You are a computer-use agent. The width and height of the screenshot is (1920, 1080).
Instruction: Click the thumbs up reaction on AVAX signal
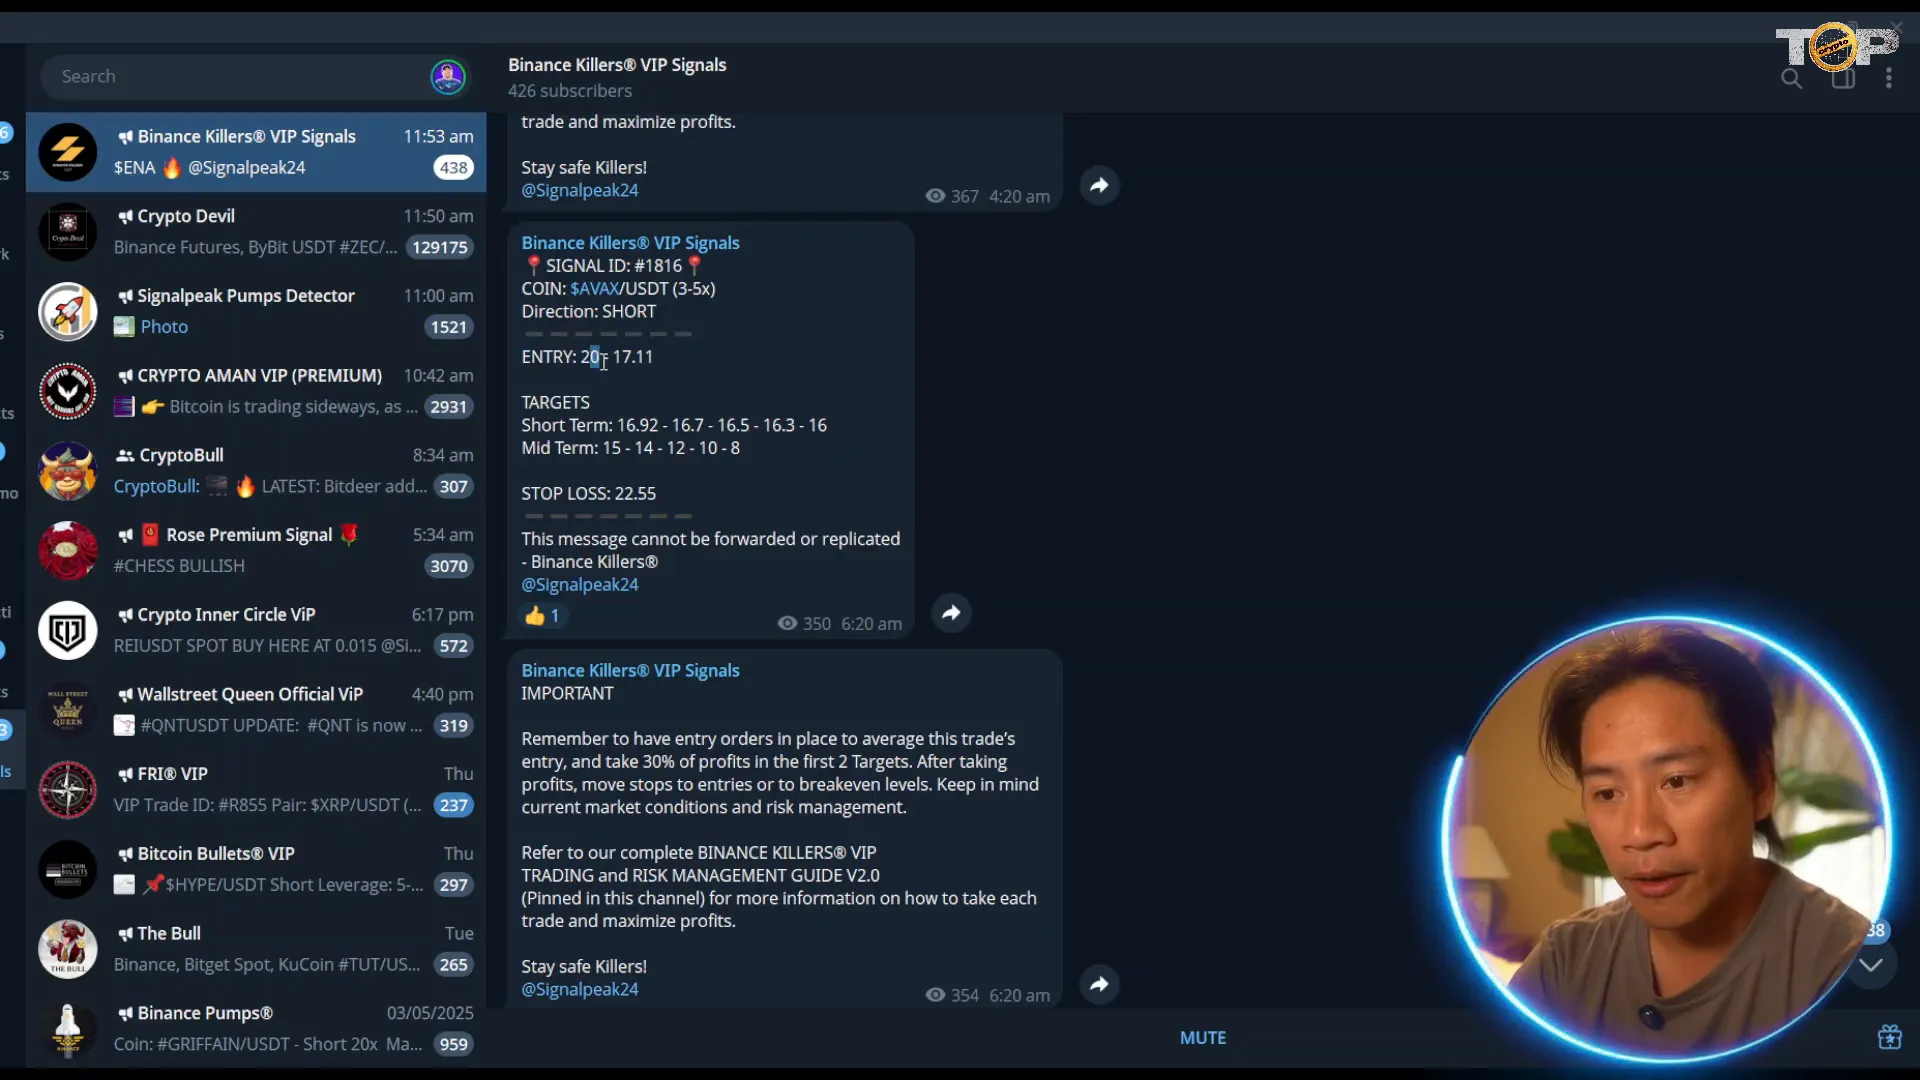point(543,616)
